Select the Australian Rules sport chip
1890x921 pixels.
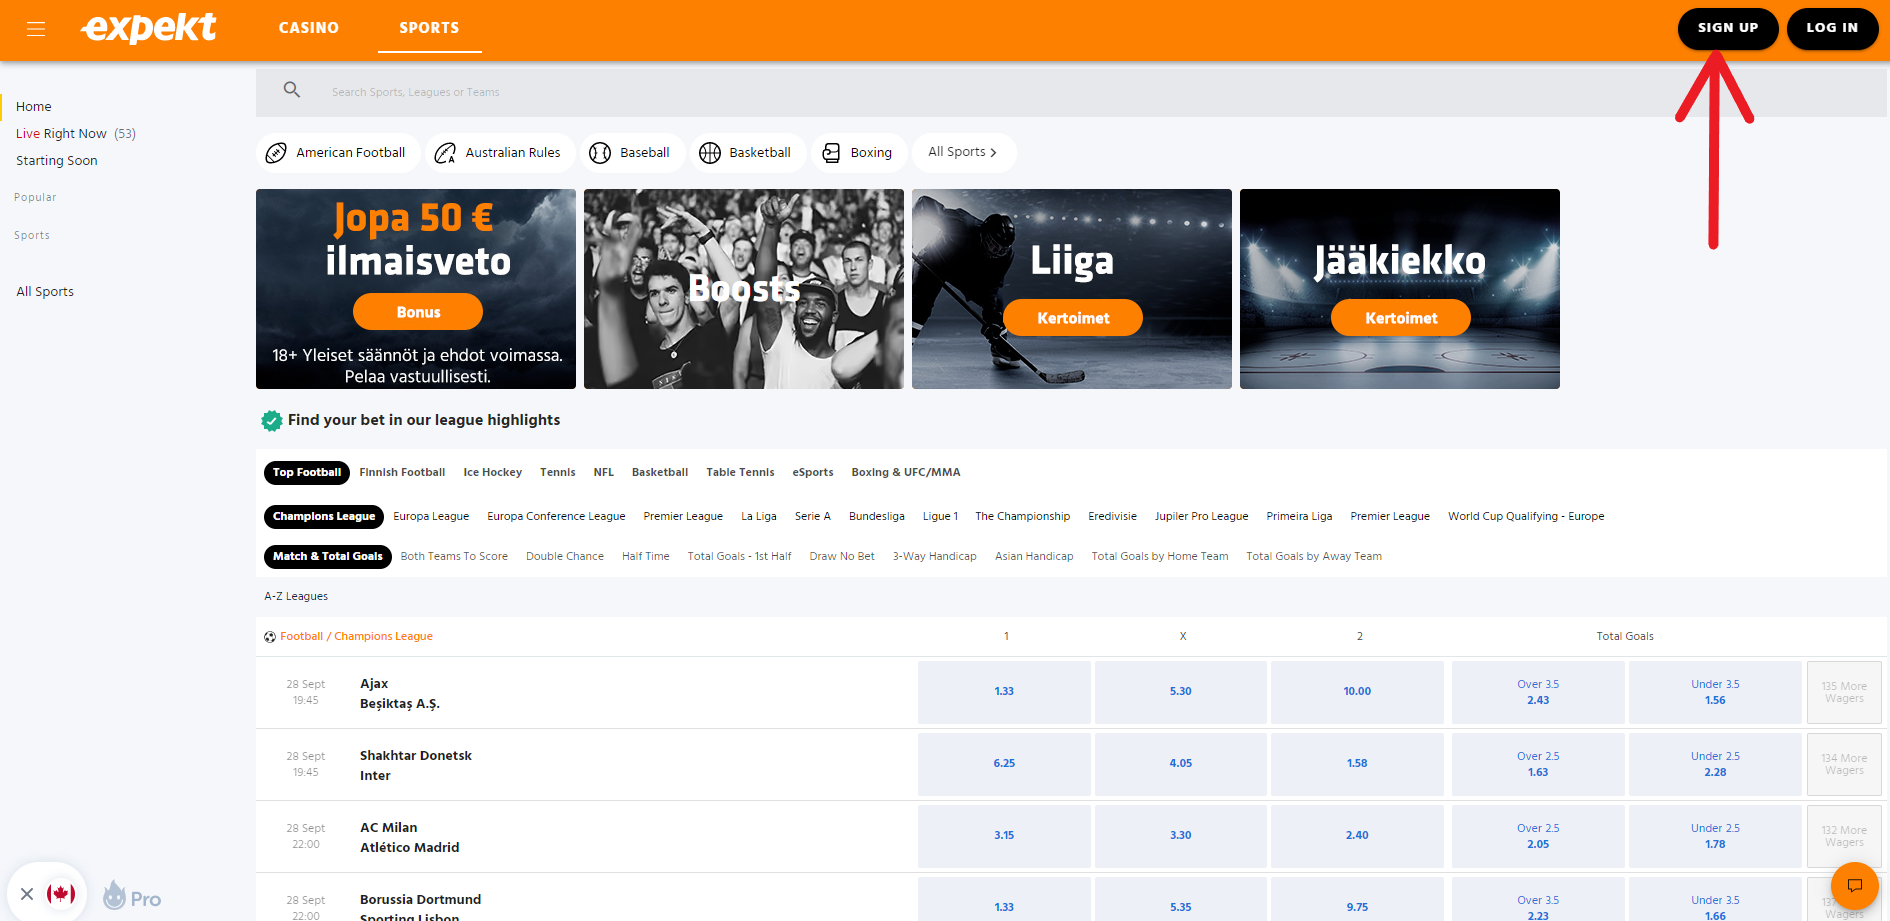[500, 153]
